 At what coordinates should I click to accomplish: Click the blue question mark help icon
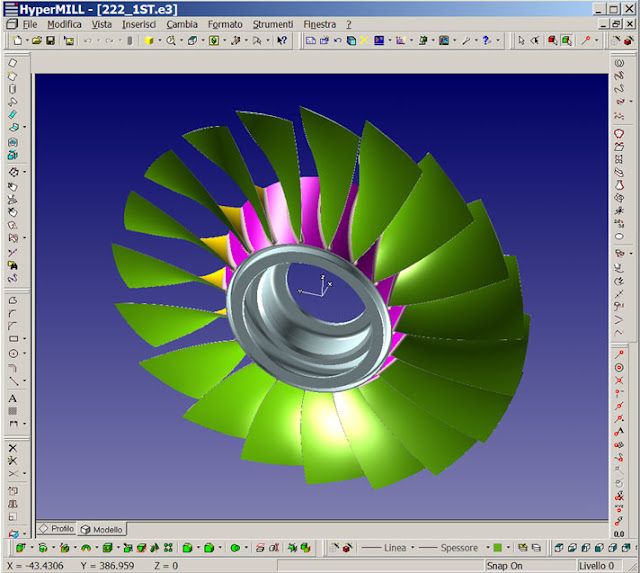[x=486, y=40]
